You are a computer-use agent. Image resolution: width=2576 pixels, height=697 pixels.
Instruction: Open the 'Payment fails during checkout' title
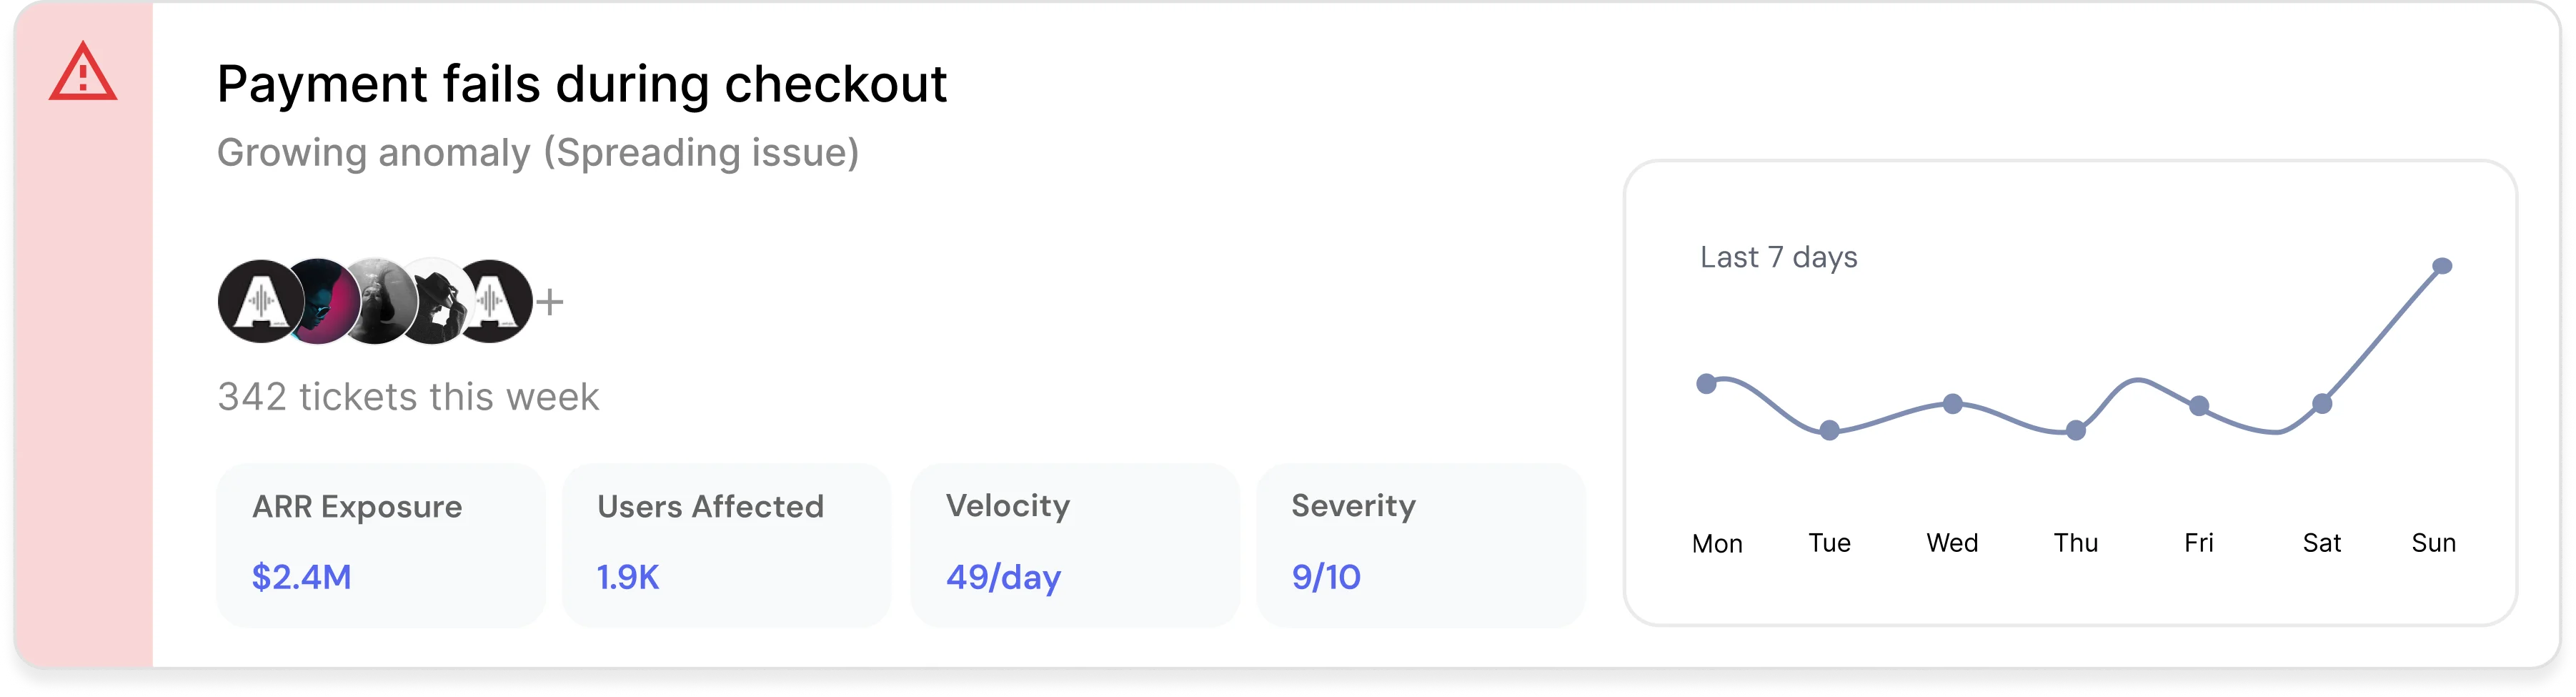(x=582, y=84)
